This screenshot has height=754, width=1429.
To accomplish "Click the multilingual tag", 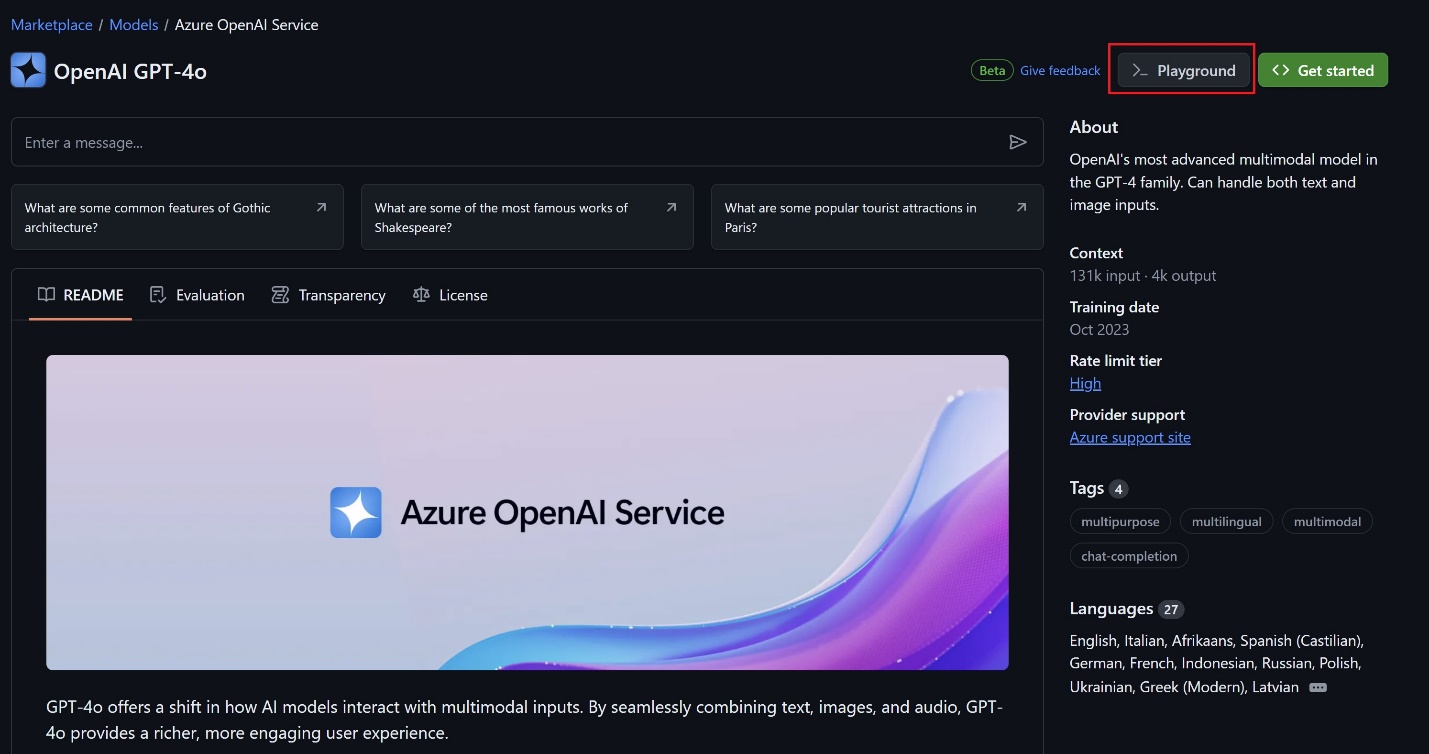I will click(1226, 521).
